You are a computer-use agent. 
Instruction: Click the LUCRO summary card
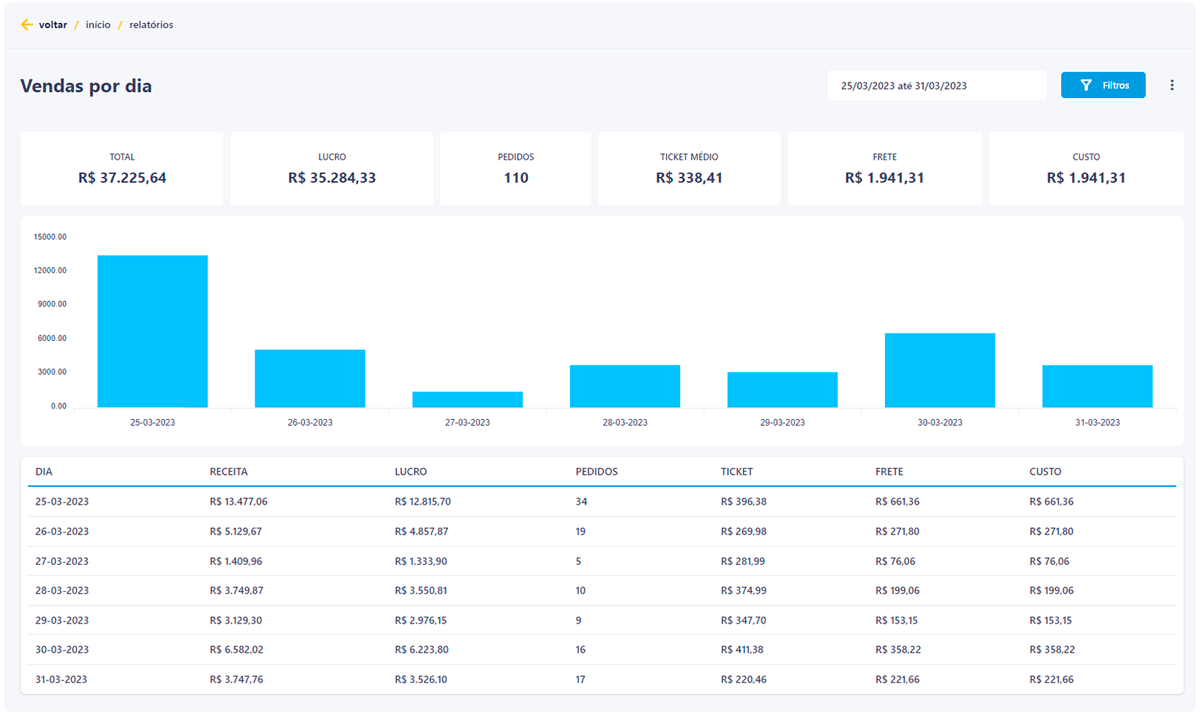coord(331,169)
